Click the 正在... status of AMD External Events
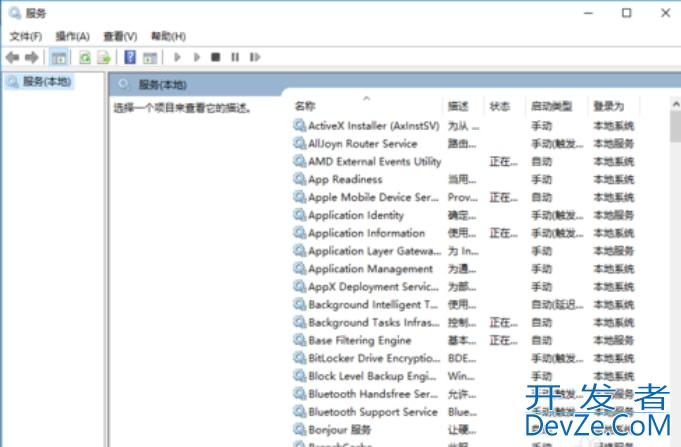 tap(504, 162)
